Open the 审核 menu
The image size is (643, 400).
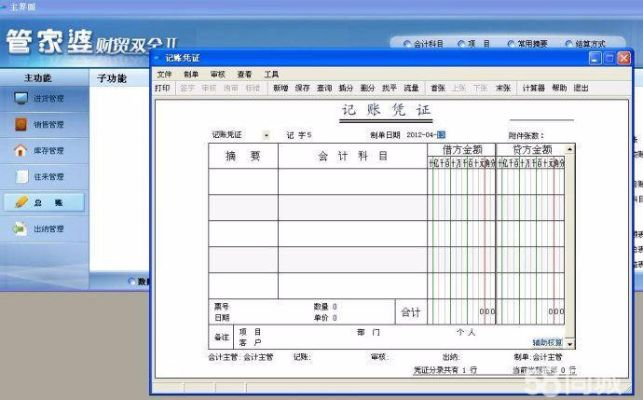[218, 74]
